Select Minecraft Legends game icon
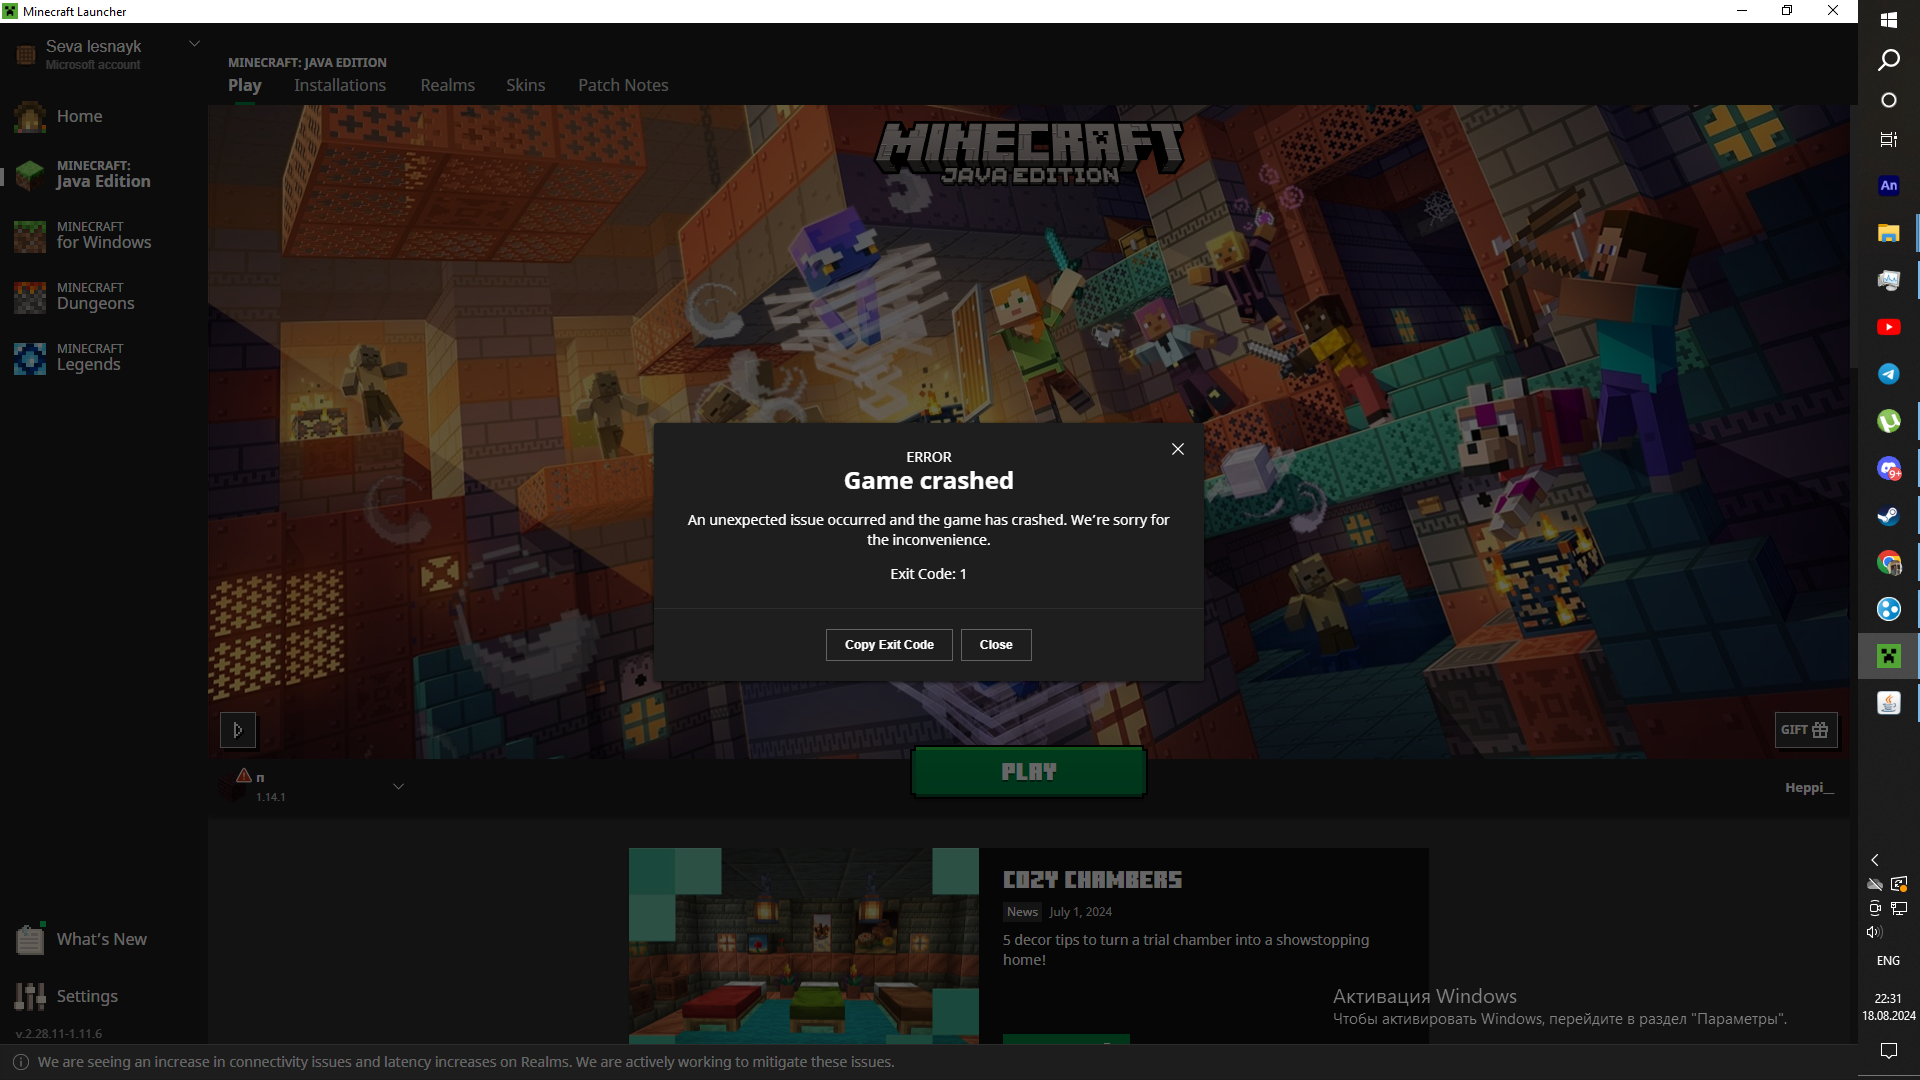 (30, 358)
